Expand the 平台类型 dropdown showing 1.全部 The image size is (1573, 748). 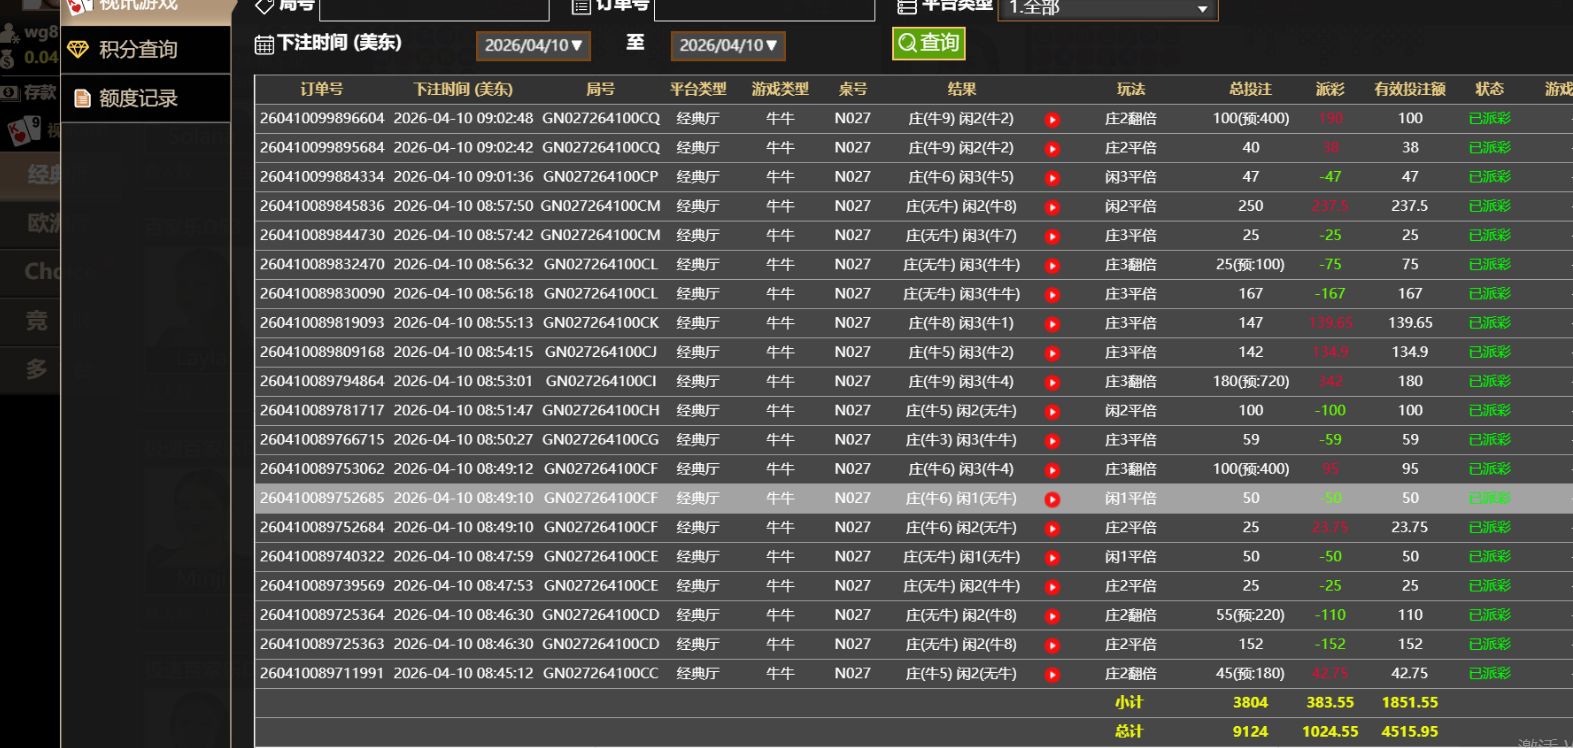(x=1110, y=8)
